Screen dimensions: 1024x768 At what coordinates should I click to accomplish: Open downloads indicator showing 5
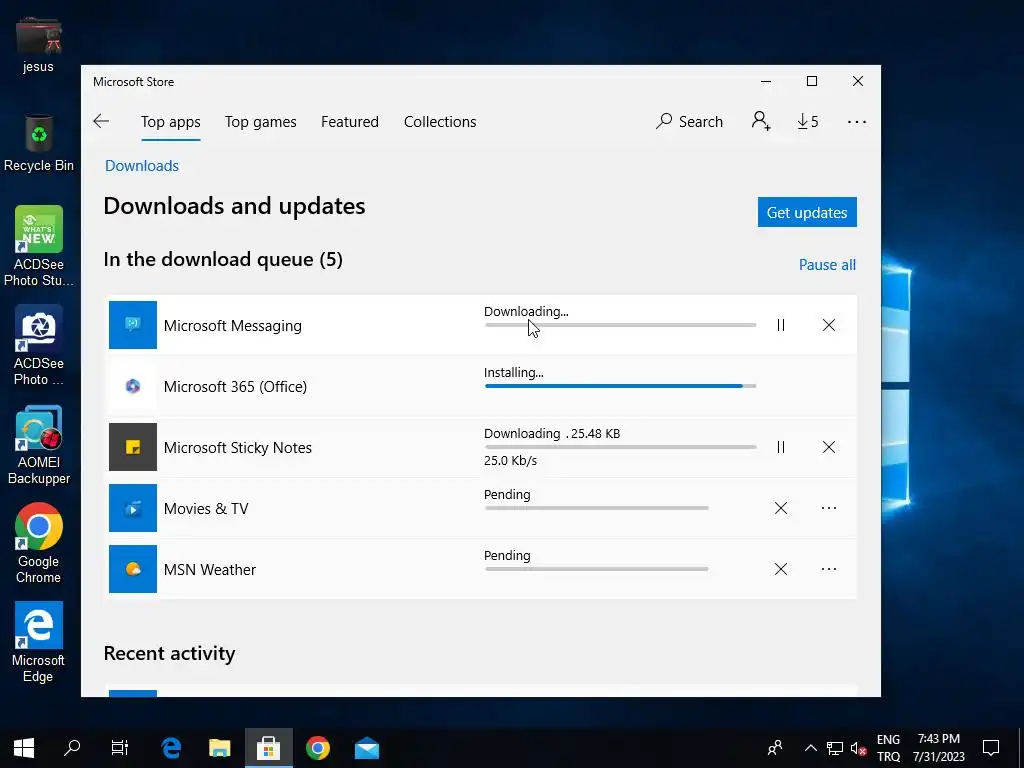click(808, 121)
